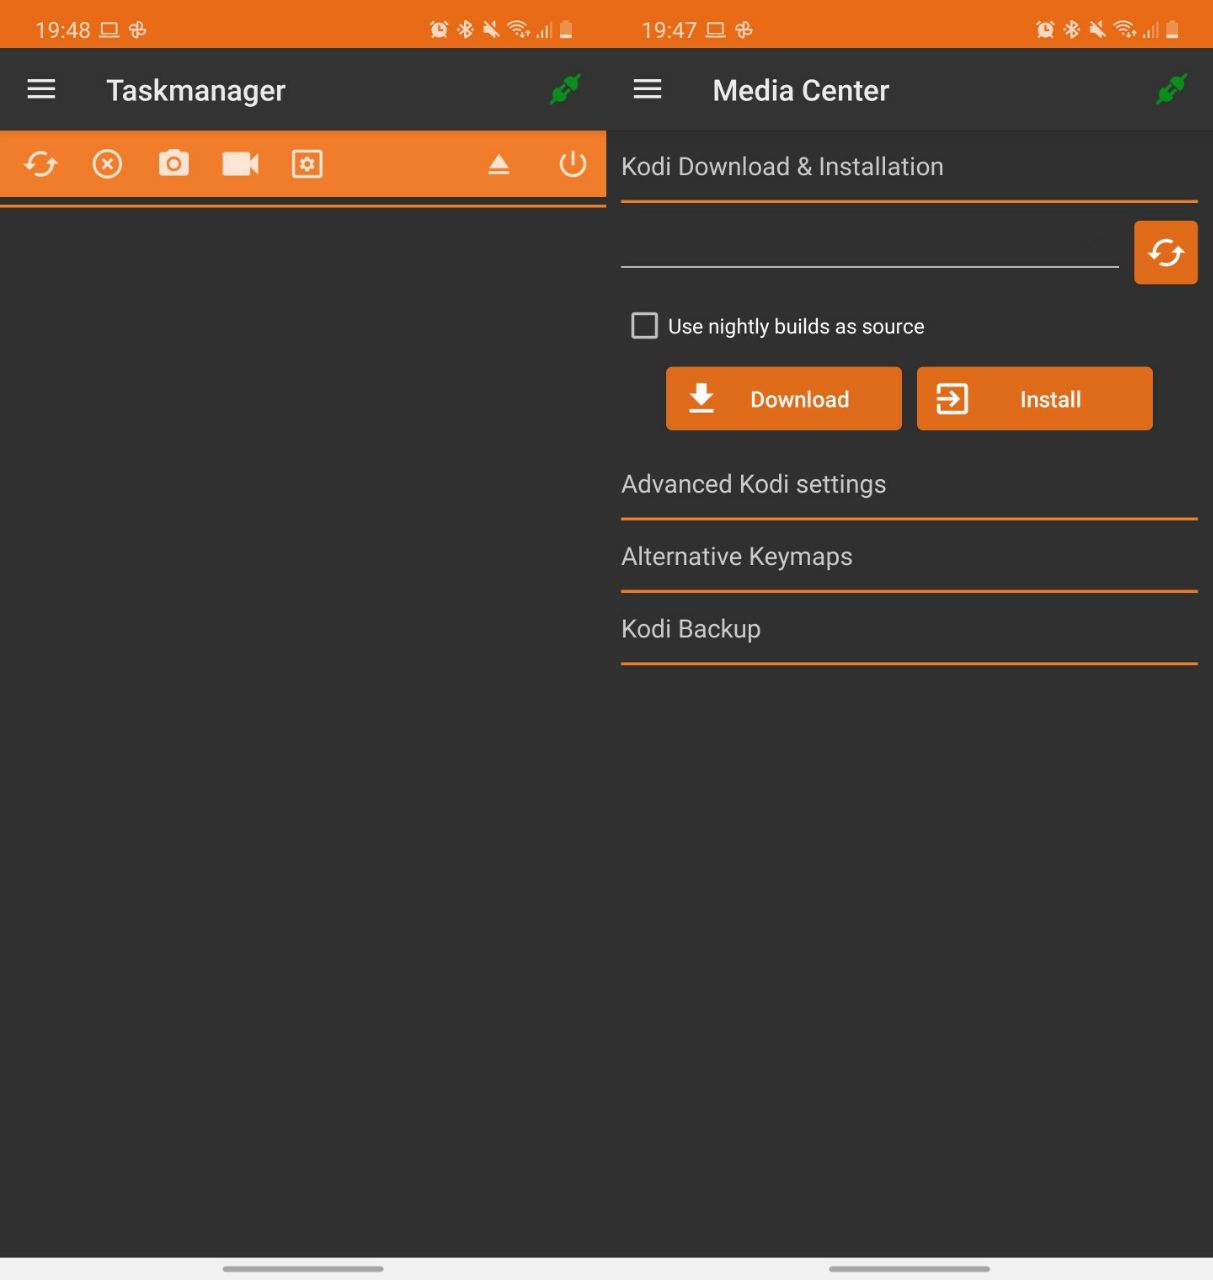Open the Taskmanager hamburger menu

coord(41,90)
